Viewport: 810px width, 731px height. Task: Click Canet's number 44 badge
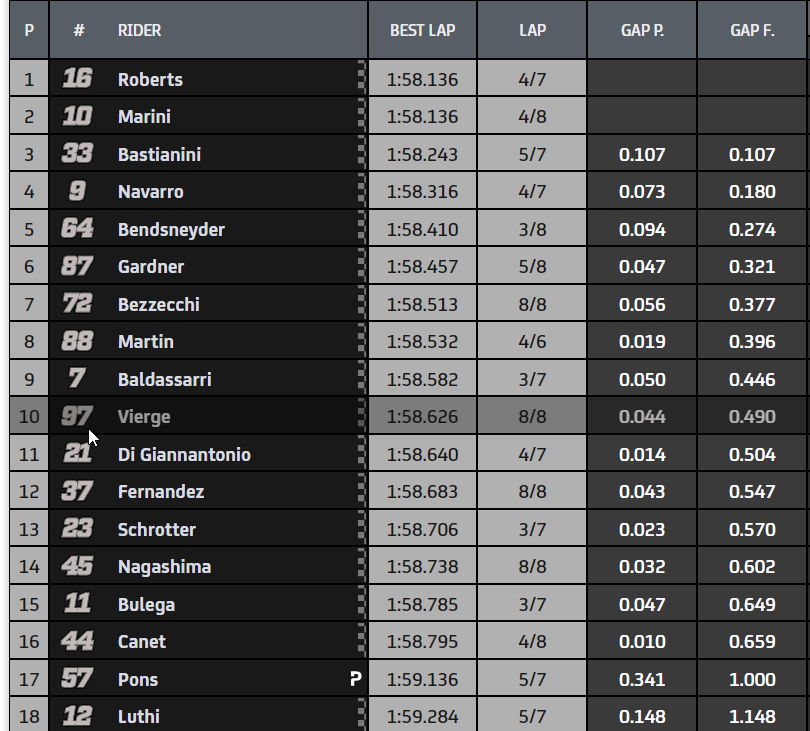pyautogui.click(x=77, y=642)
